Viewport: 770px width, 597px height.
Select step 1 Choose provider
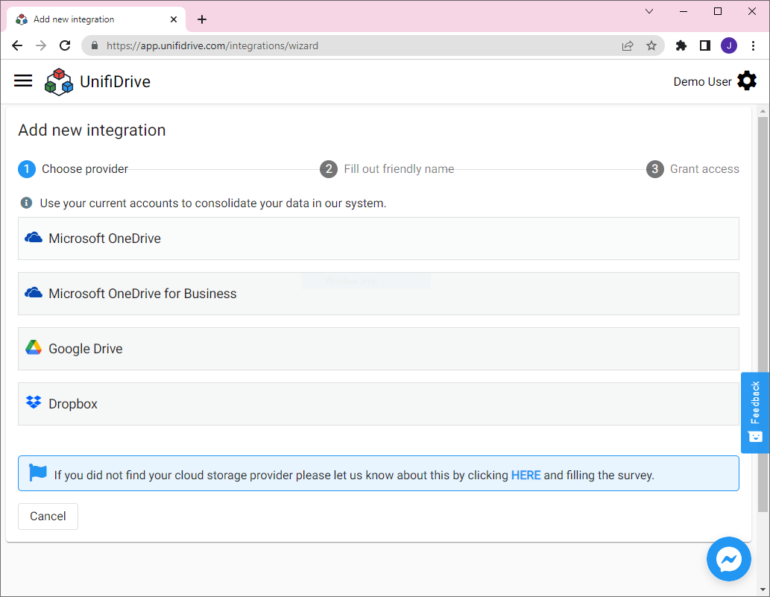73,169
